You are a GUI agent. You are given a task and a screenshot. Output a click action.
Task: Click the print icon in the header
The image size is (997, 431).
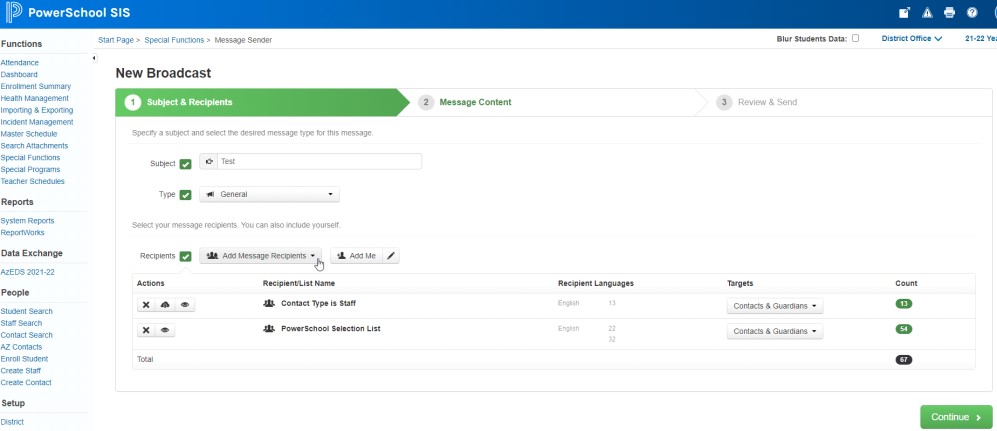(949, 13)
